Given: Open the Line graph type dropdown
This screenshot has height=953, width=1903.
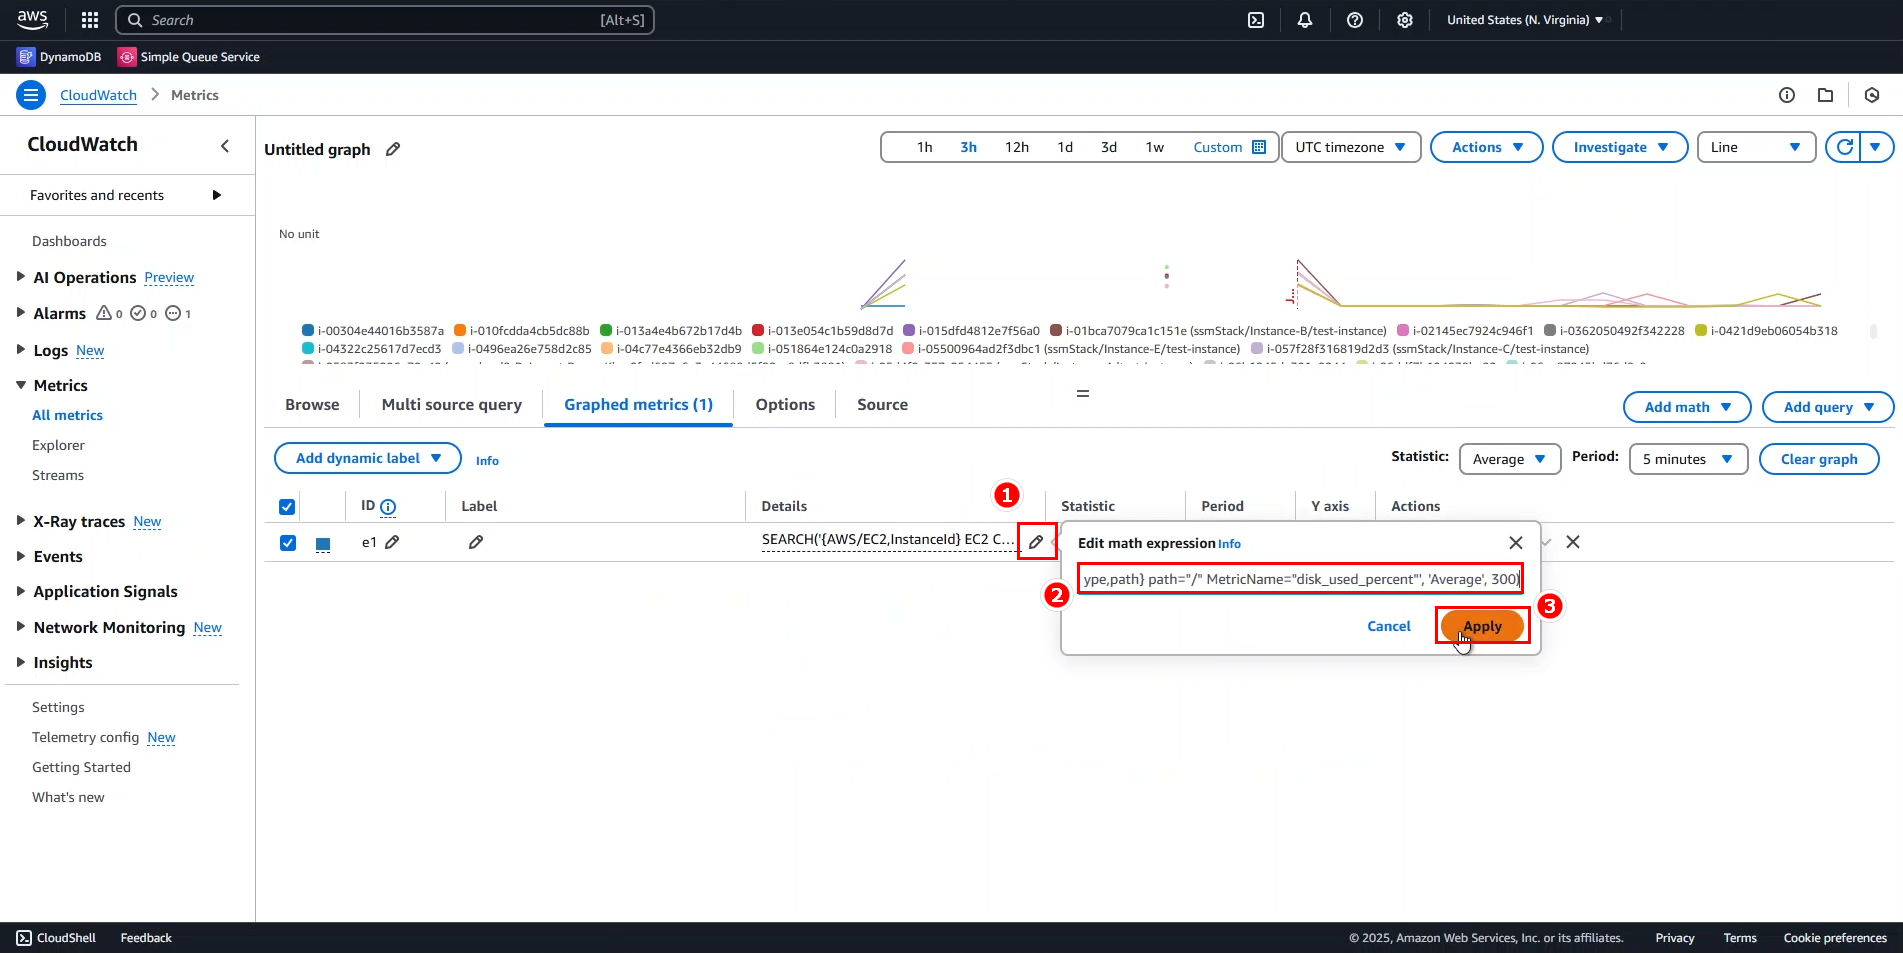Looking at the screenshot, I should [1755, 147].
